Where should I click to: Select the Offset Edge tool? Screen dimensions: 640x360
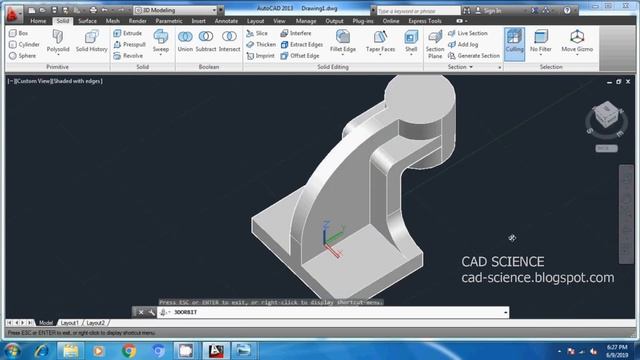[300, 56]
